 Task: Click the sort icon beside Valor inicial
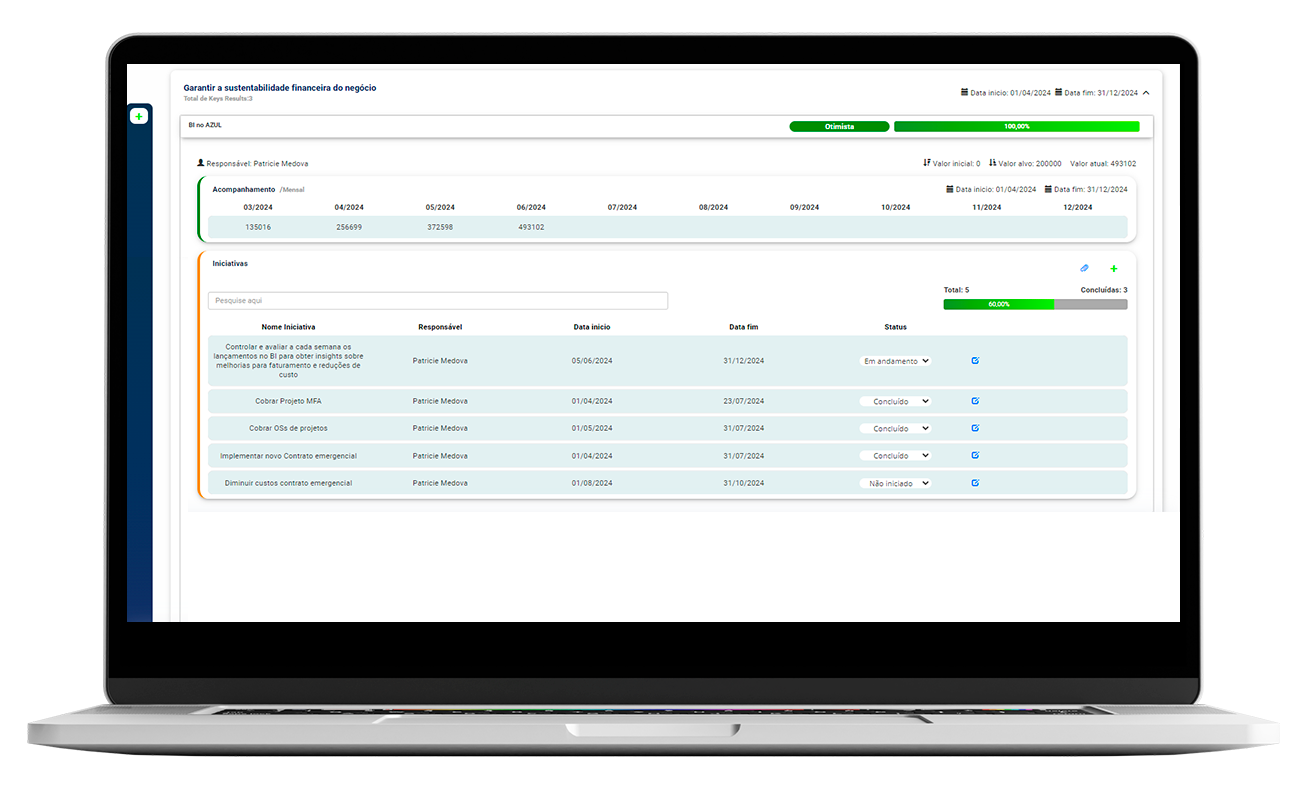point(927,162)
